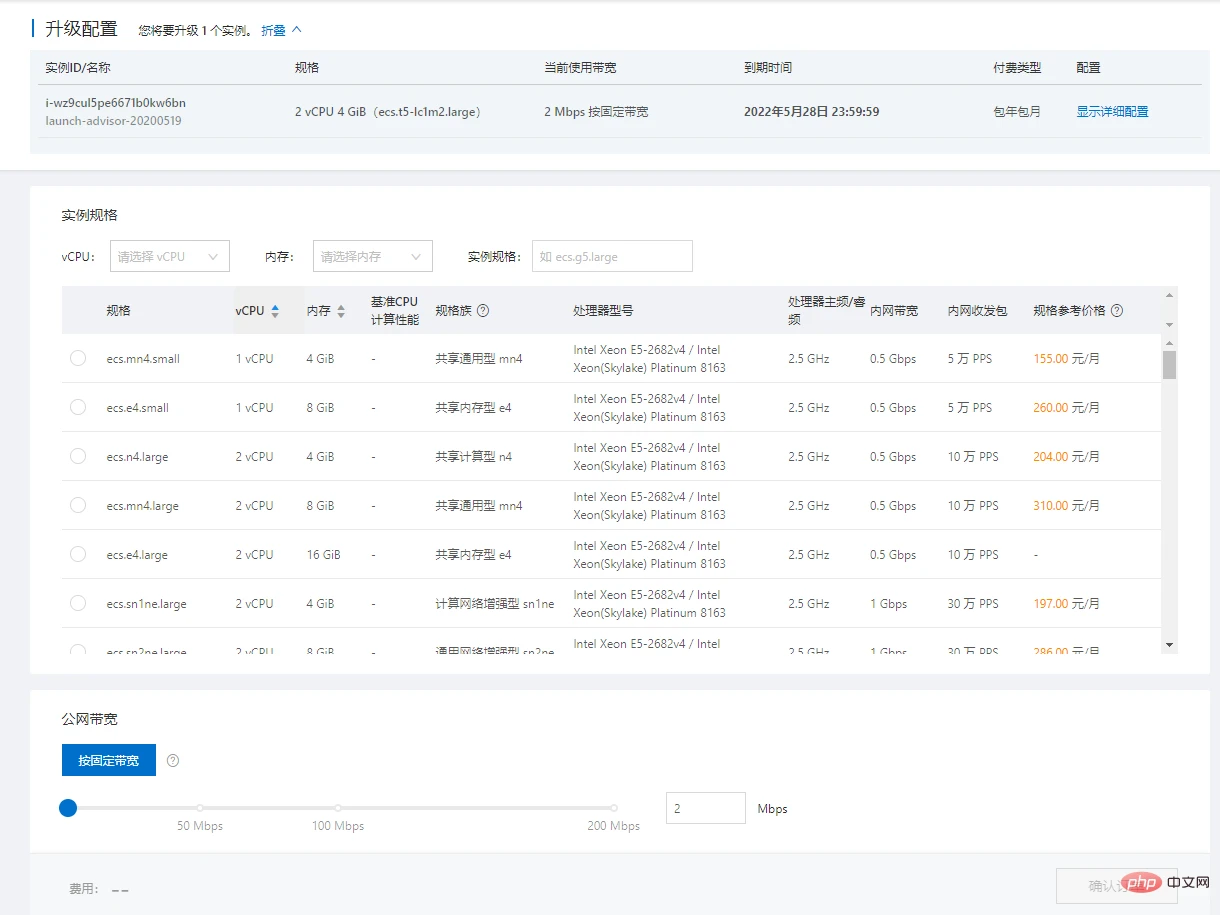Image resolution: width=1220 pixels, height=915 pixels.
Task: Show help for 规格参考价格 question icon
Action: coord(1117,311)
